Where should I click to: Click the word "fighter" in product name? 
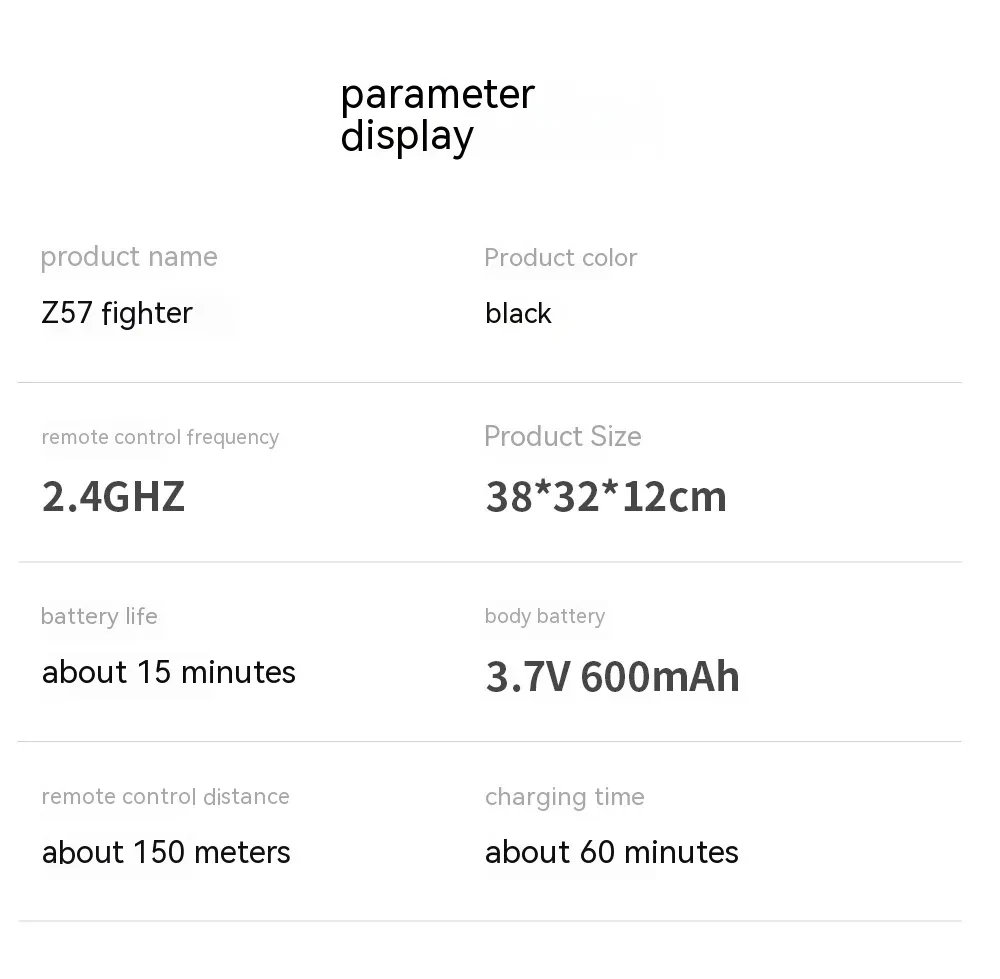pos(147,313)
